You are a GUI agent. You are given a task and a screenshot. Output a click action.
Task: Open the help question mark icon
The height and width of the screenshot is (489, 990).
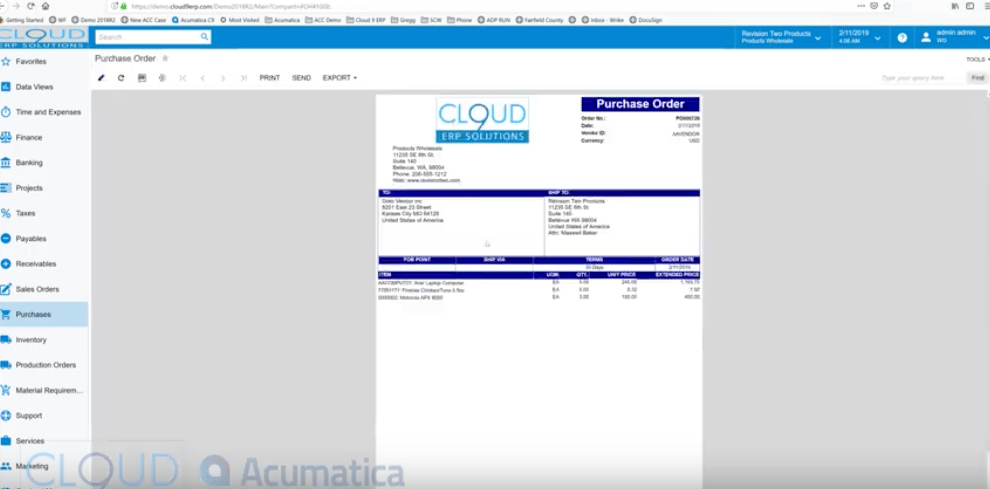tap(902, 37)
